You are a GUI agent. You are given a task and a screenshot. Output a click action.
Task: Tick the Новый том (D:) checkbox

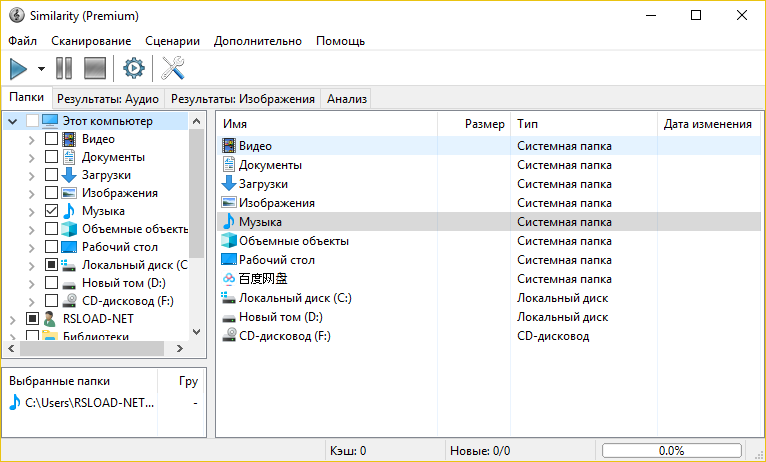(52, 283)
